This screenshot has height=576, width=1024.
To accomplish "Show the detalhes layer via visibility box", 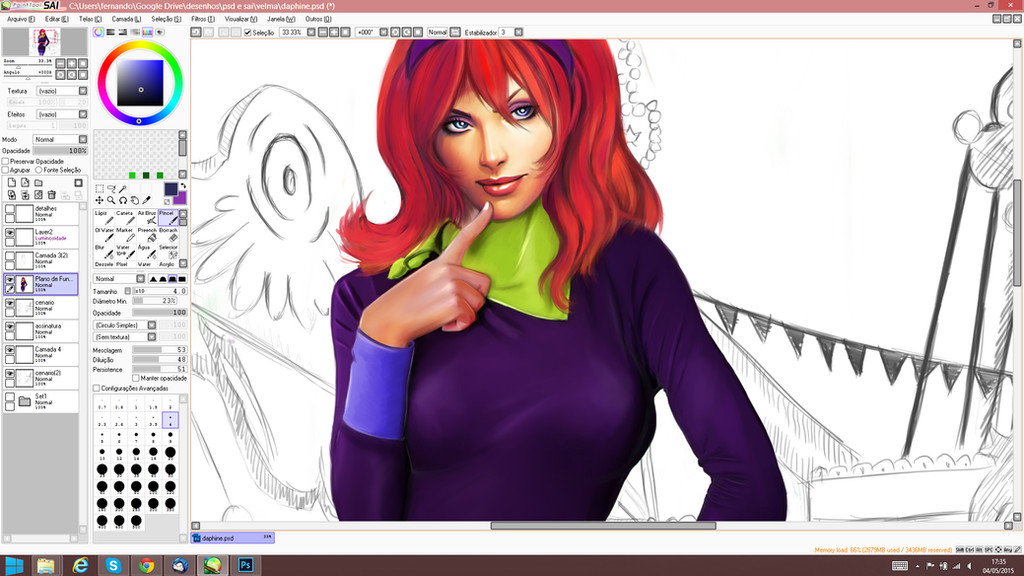I will (x=10, y=209).
